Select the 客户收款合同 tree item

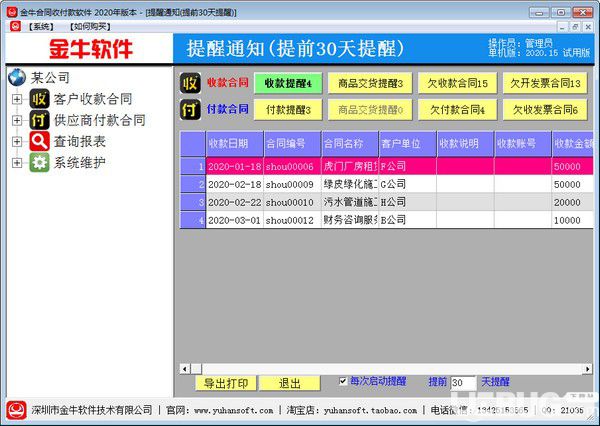pos(93,99)
